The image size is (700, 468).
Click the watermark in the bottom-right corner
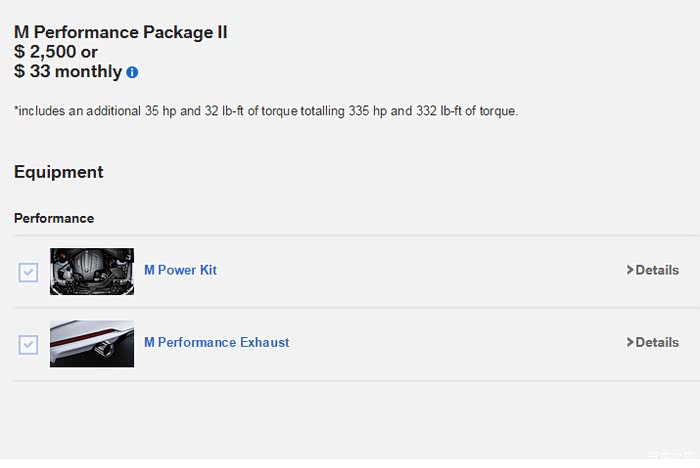[672, 458]
